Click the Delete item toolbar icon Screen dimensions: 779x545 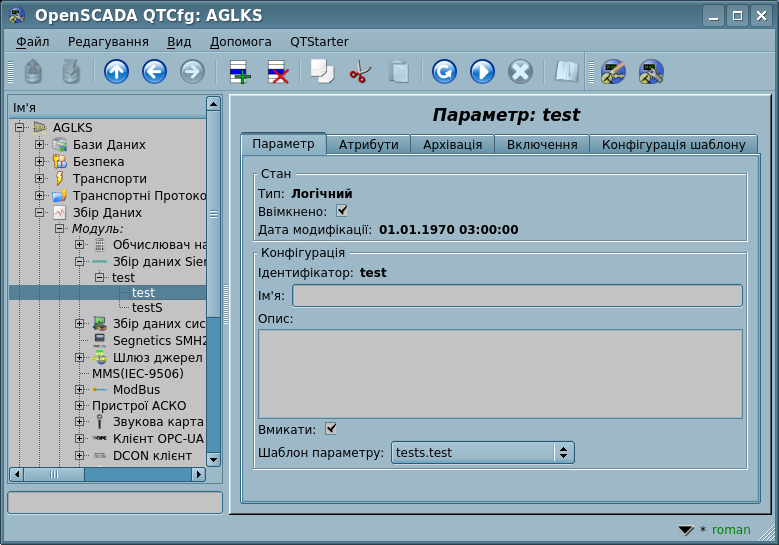(x=277, y=72)
